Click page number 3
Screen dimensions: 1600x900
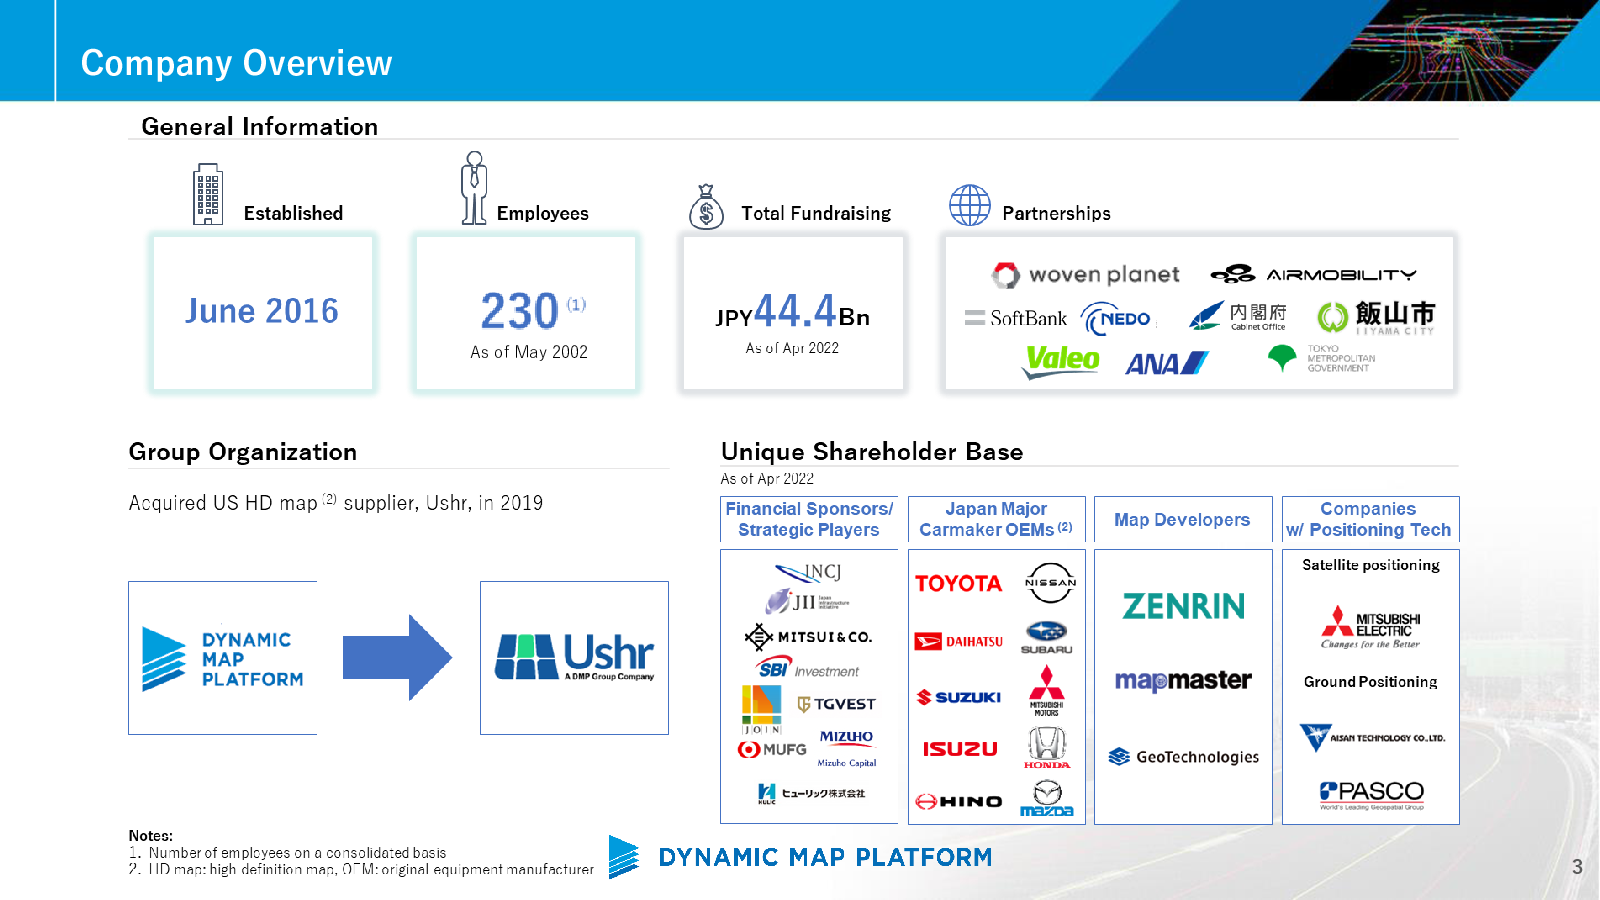coord(1577,867)
